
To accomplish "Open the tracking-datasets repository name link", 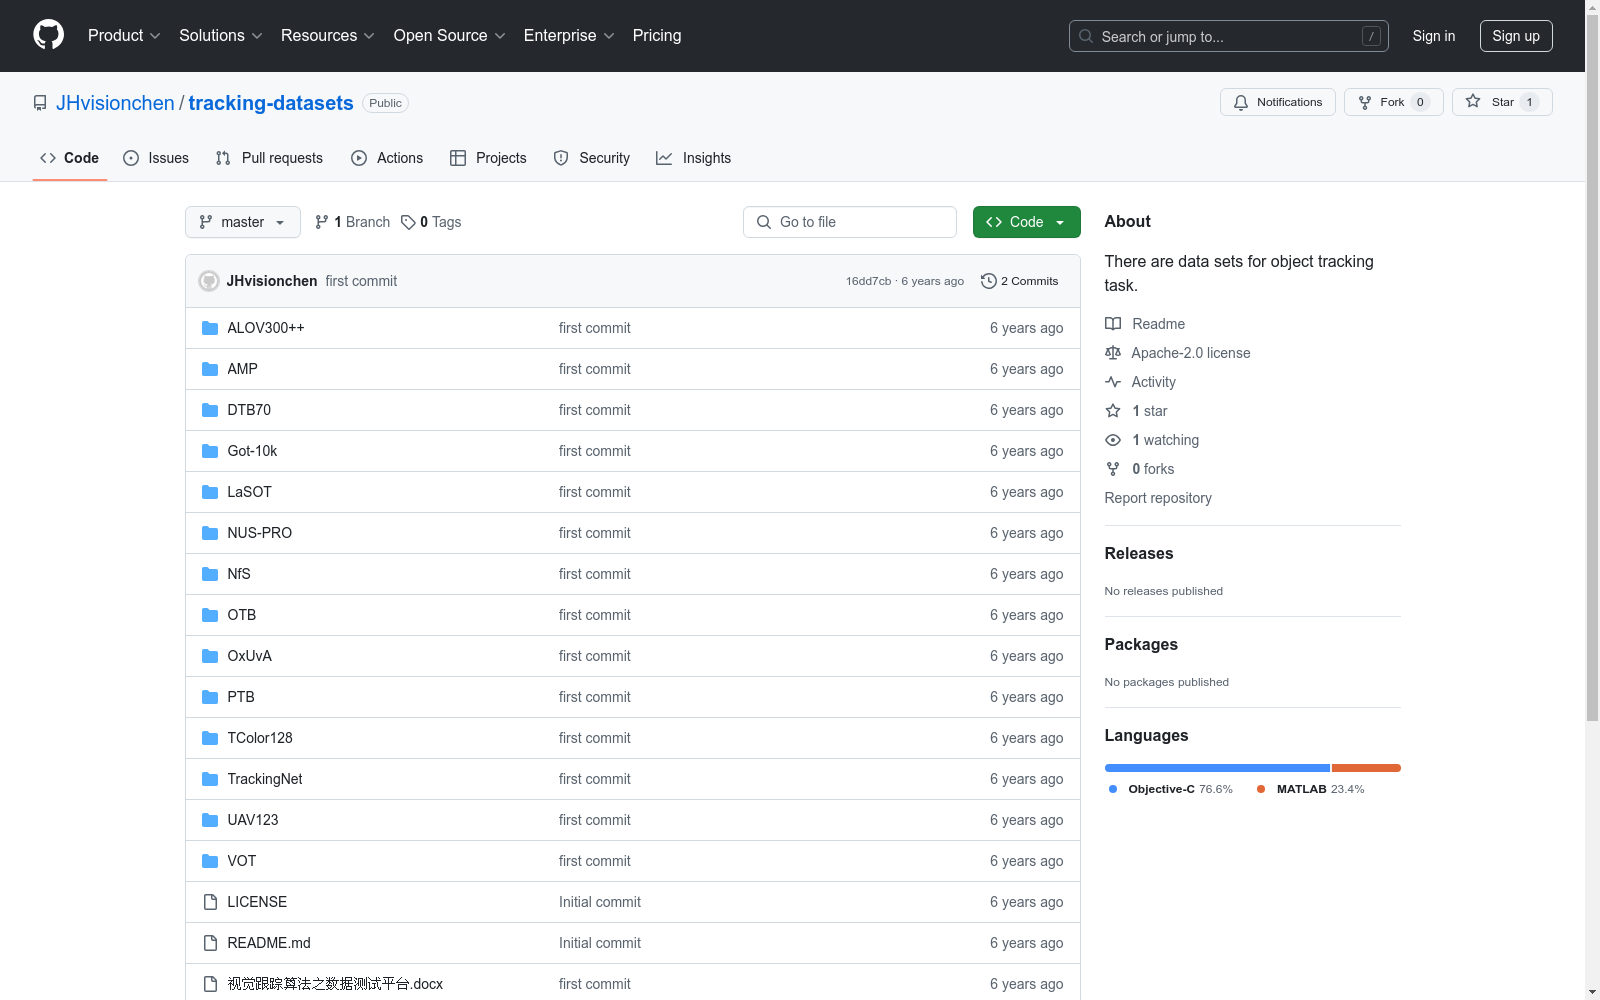I will click(x=271, y=103).
